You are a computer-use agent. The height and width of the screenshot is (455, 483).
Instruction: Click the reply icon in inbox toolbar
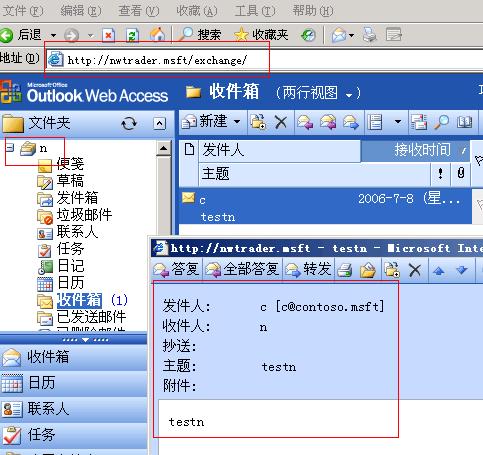(305, 122)
